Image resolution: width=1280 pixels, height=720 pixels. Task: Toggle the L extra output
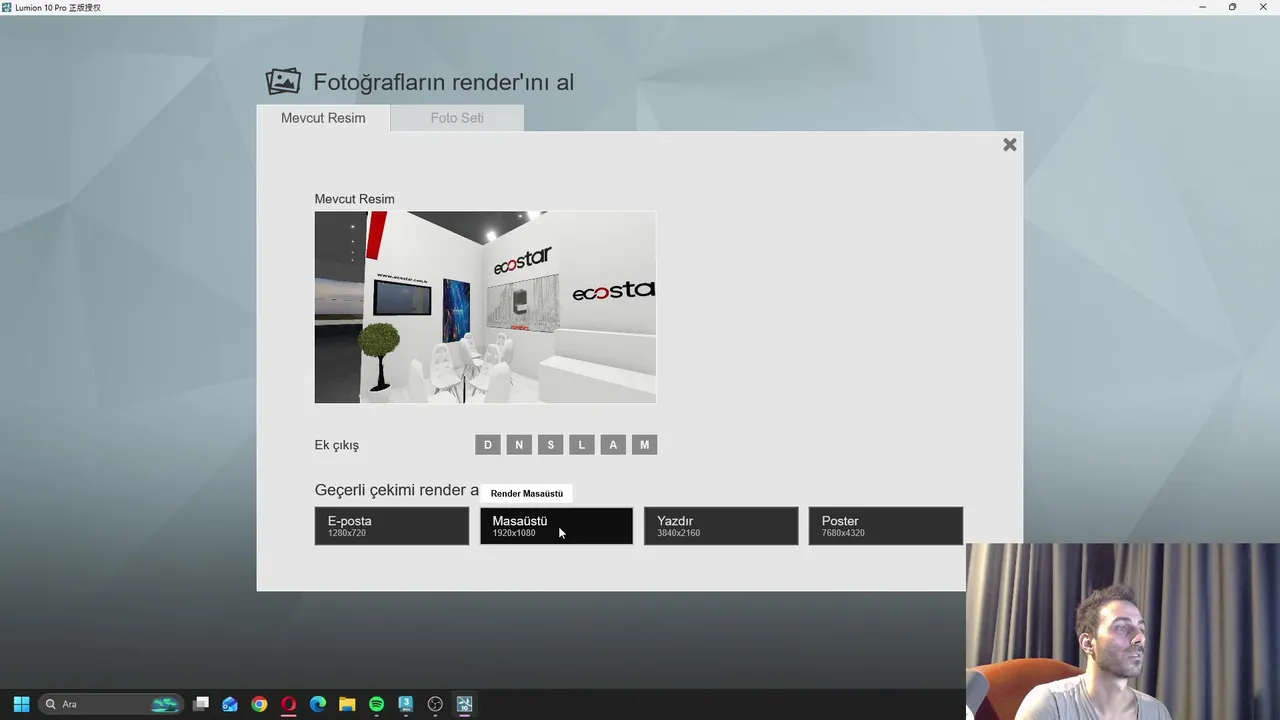[x=582, y=445]
